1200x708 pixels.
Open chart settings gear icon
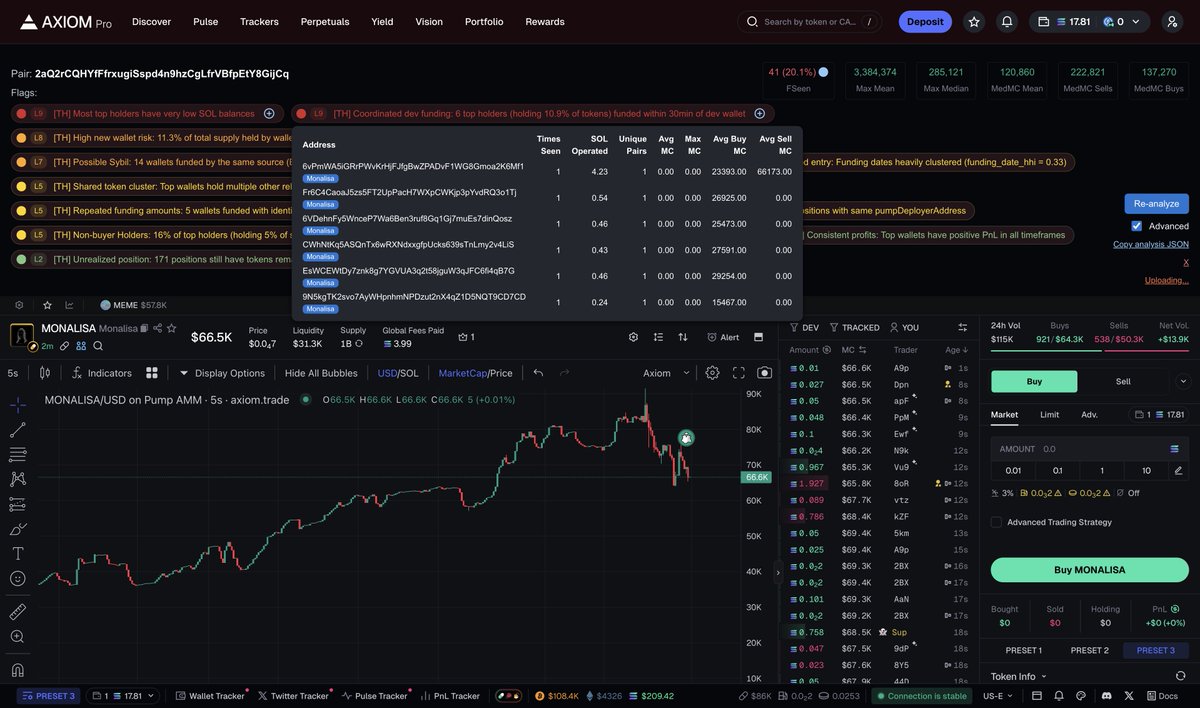pos(712,372)
